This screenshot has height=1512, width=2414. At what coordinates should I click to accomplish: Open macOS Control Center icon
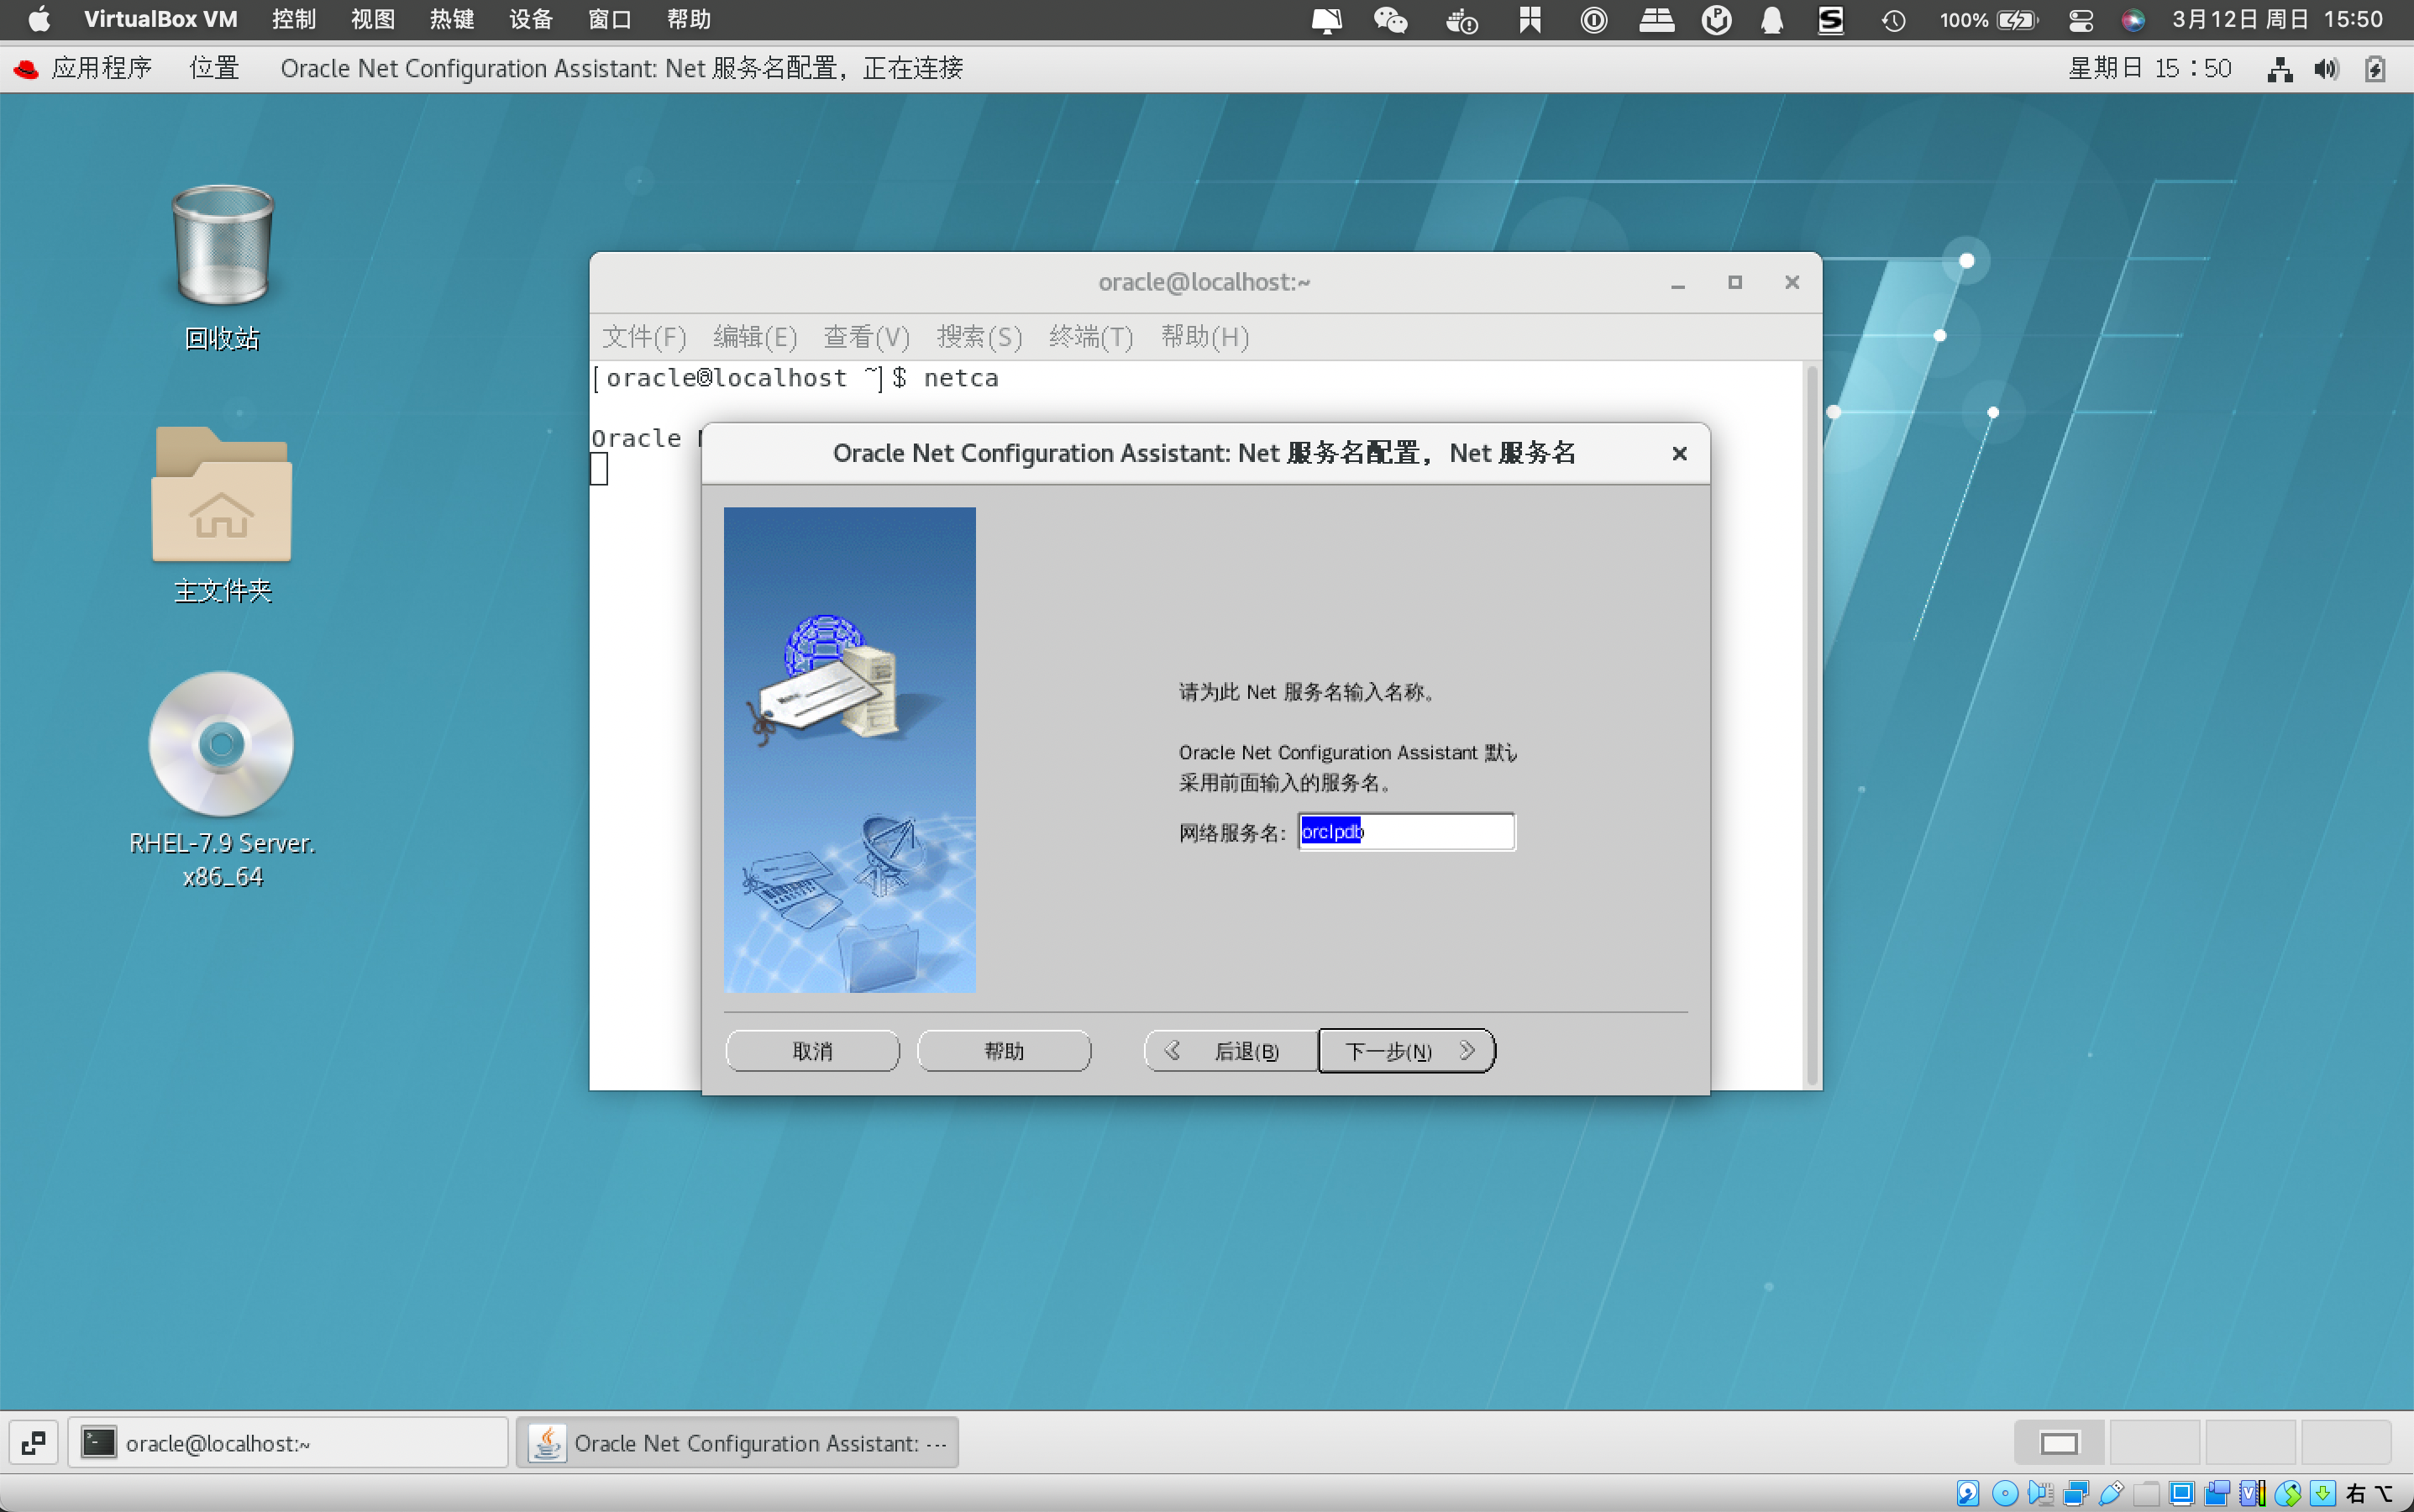[2081, 19]
